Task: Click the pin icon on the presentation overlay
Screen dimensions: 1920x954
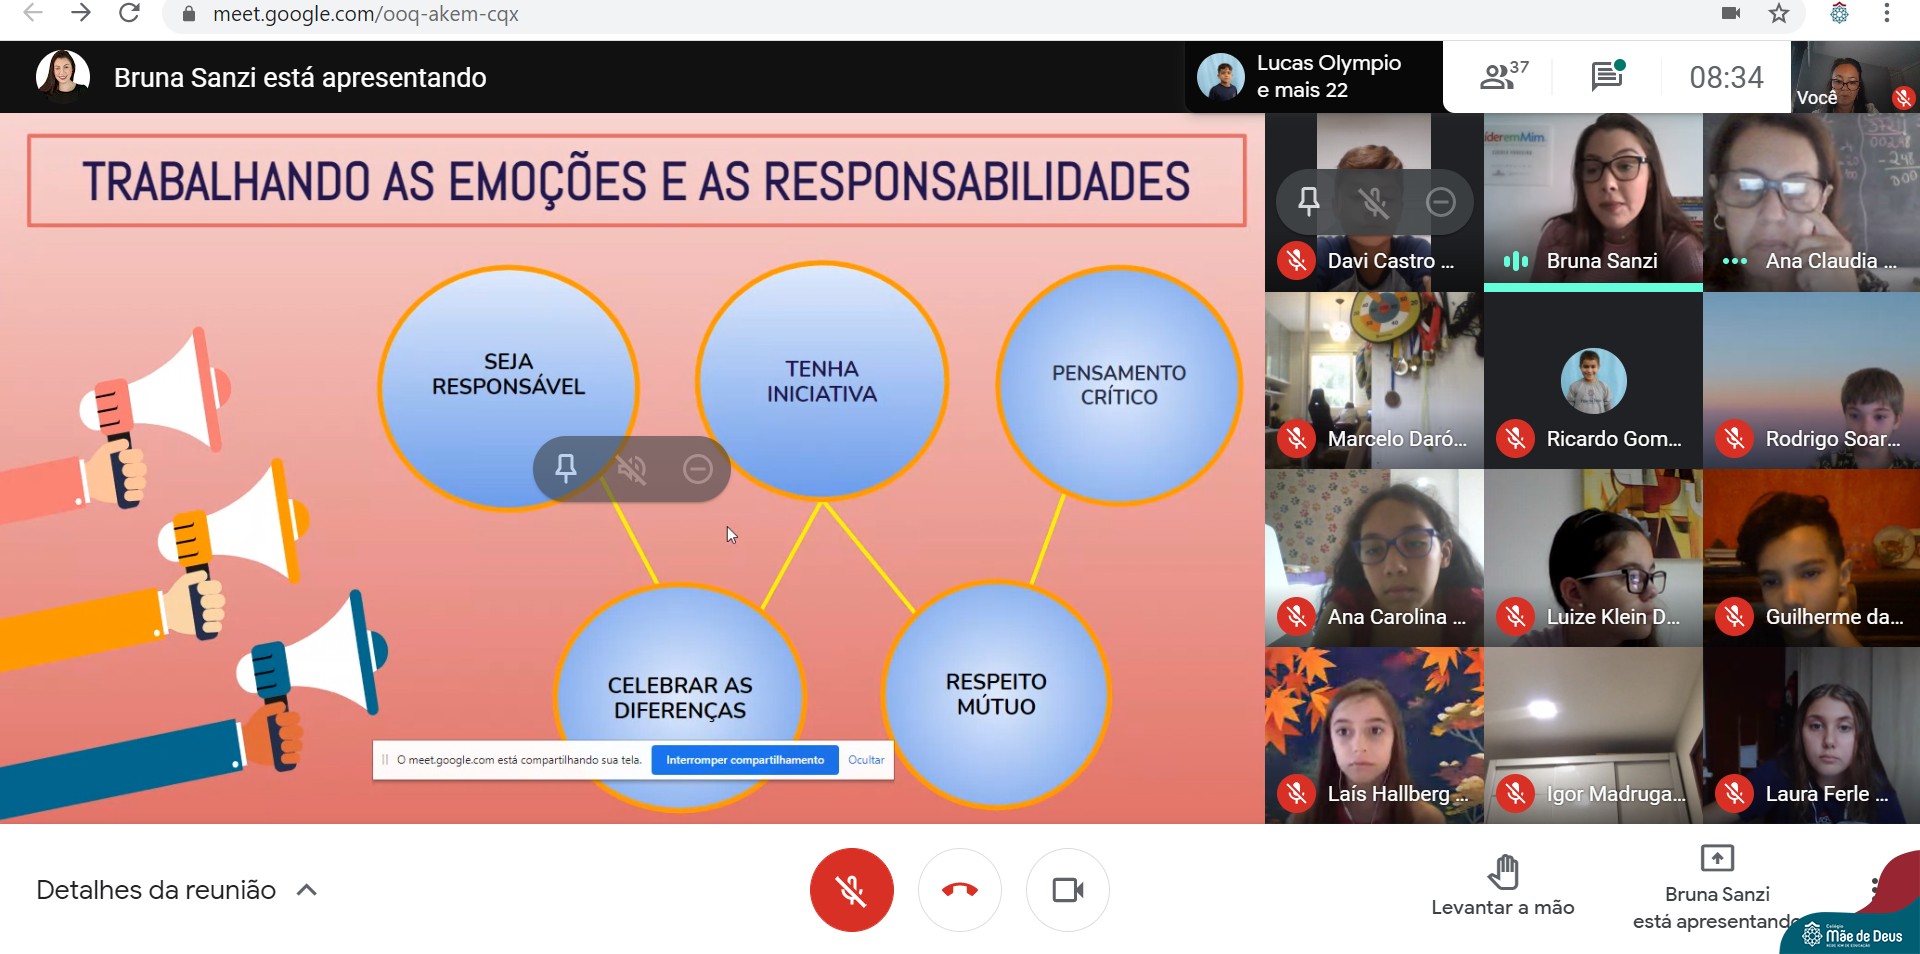Action: (x=566, y=468)
